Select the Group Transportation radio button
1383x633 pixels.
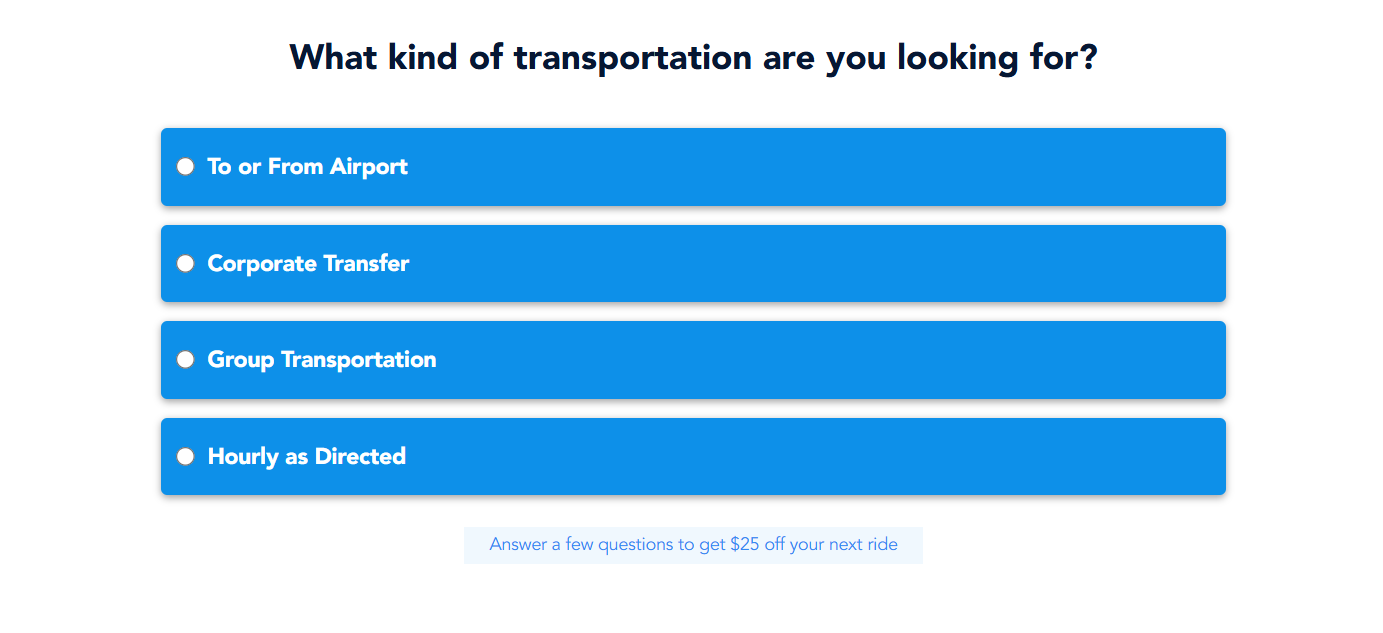tap(185, 360)
